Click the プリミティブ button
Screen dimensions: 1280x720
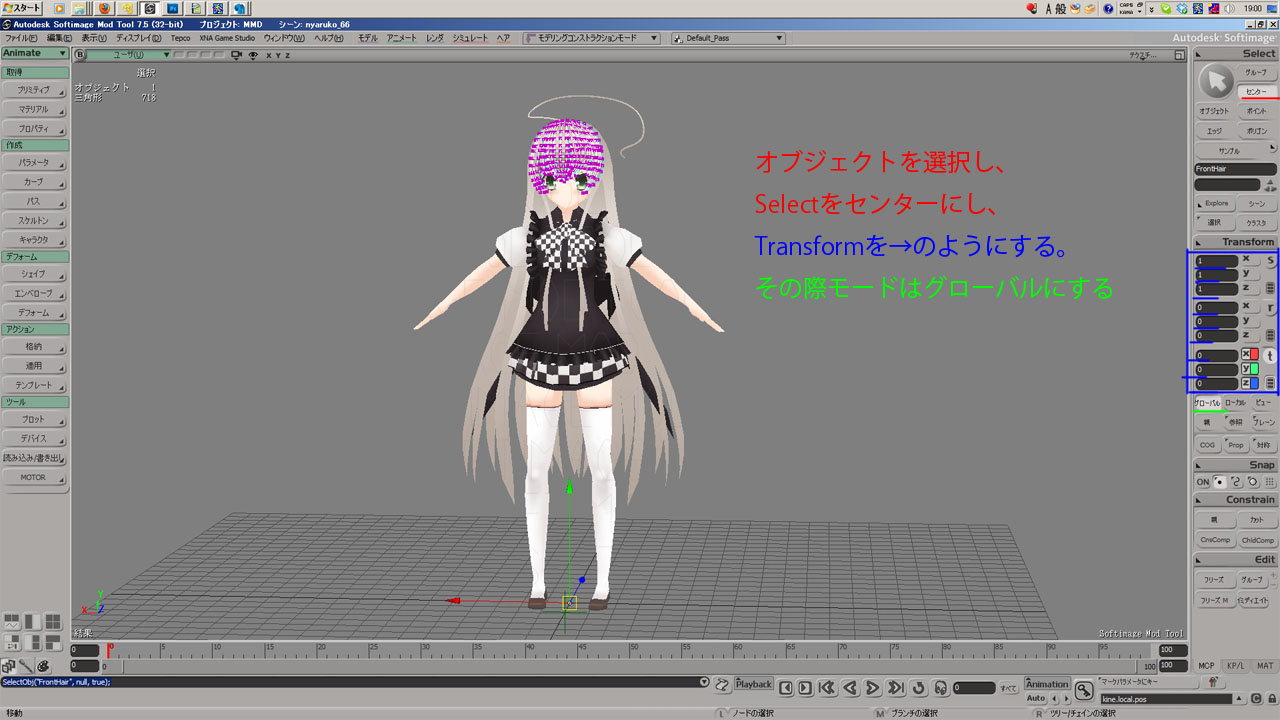pyautogui.click(x=34, y=90)
